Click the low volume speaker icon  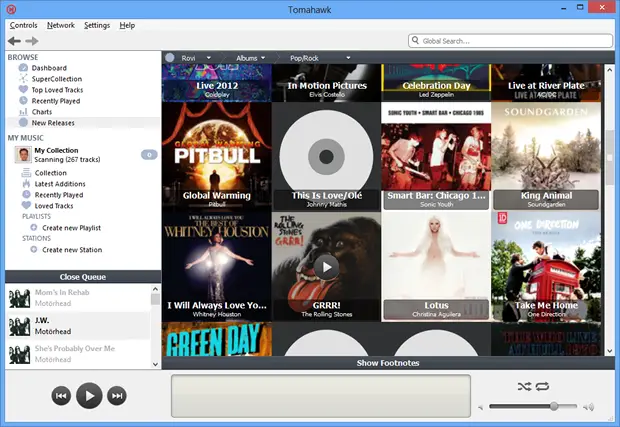pyautogui.click(x=481, y=407)
